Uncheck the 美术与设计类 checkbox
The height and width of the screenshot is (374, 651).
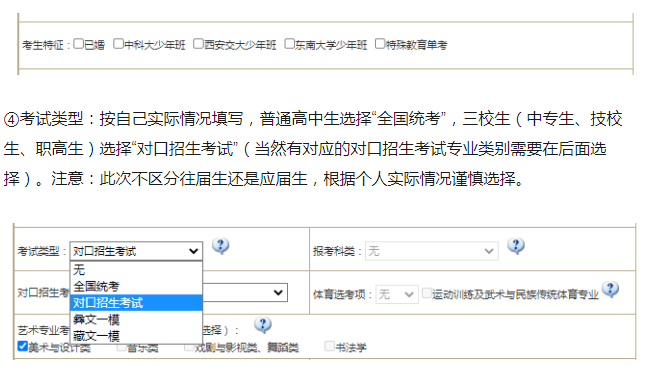pos(23,346)
